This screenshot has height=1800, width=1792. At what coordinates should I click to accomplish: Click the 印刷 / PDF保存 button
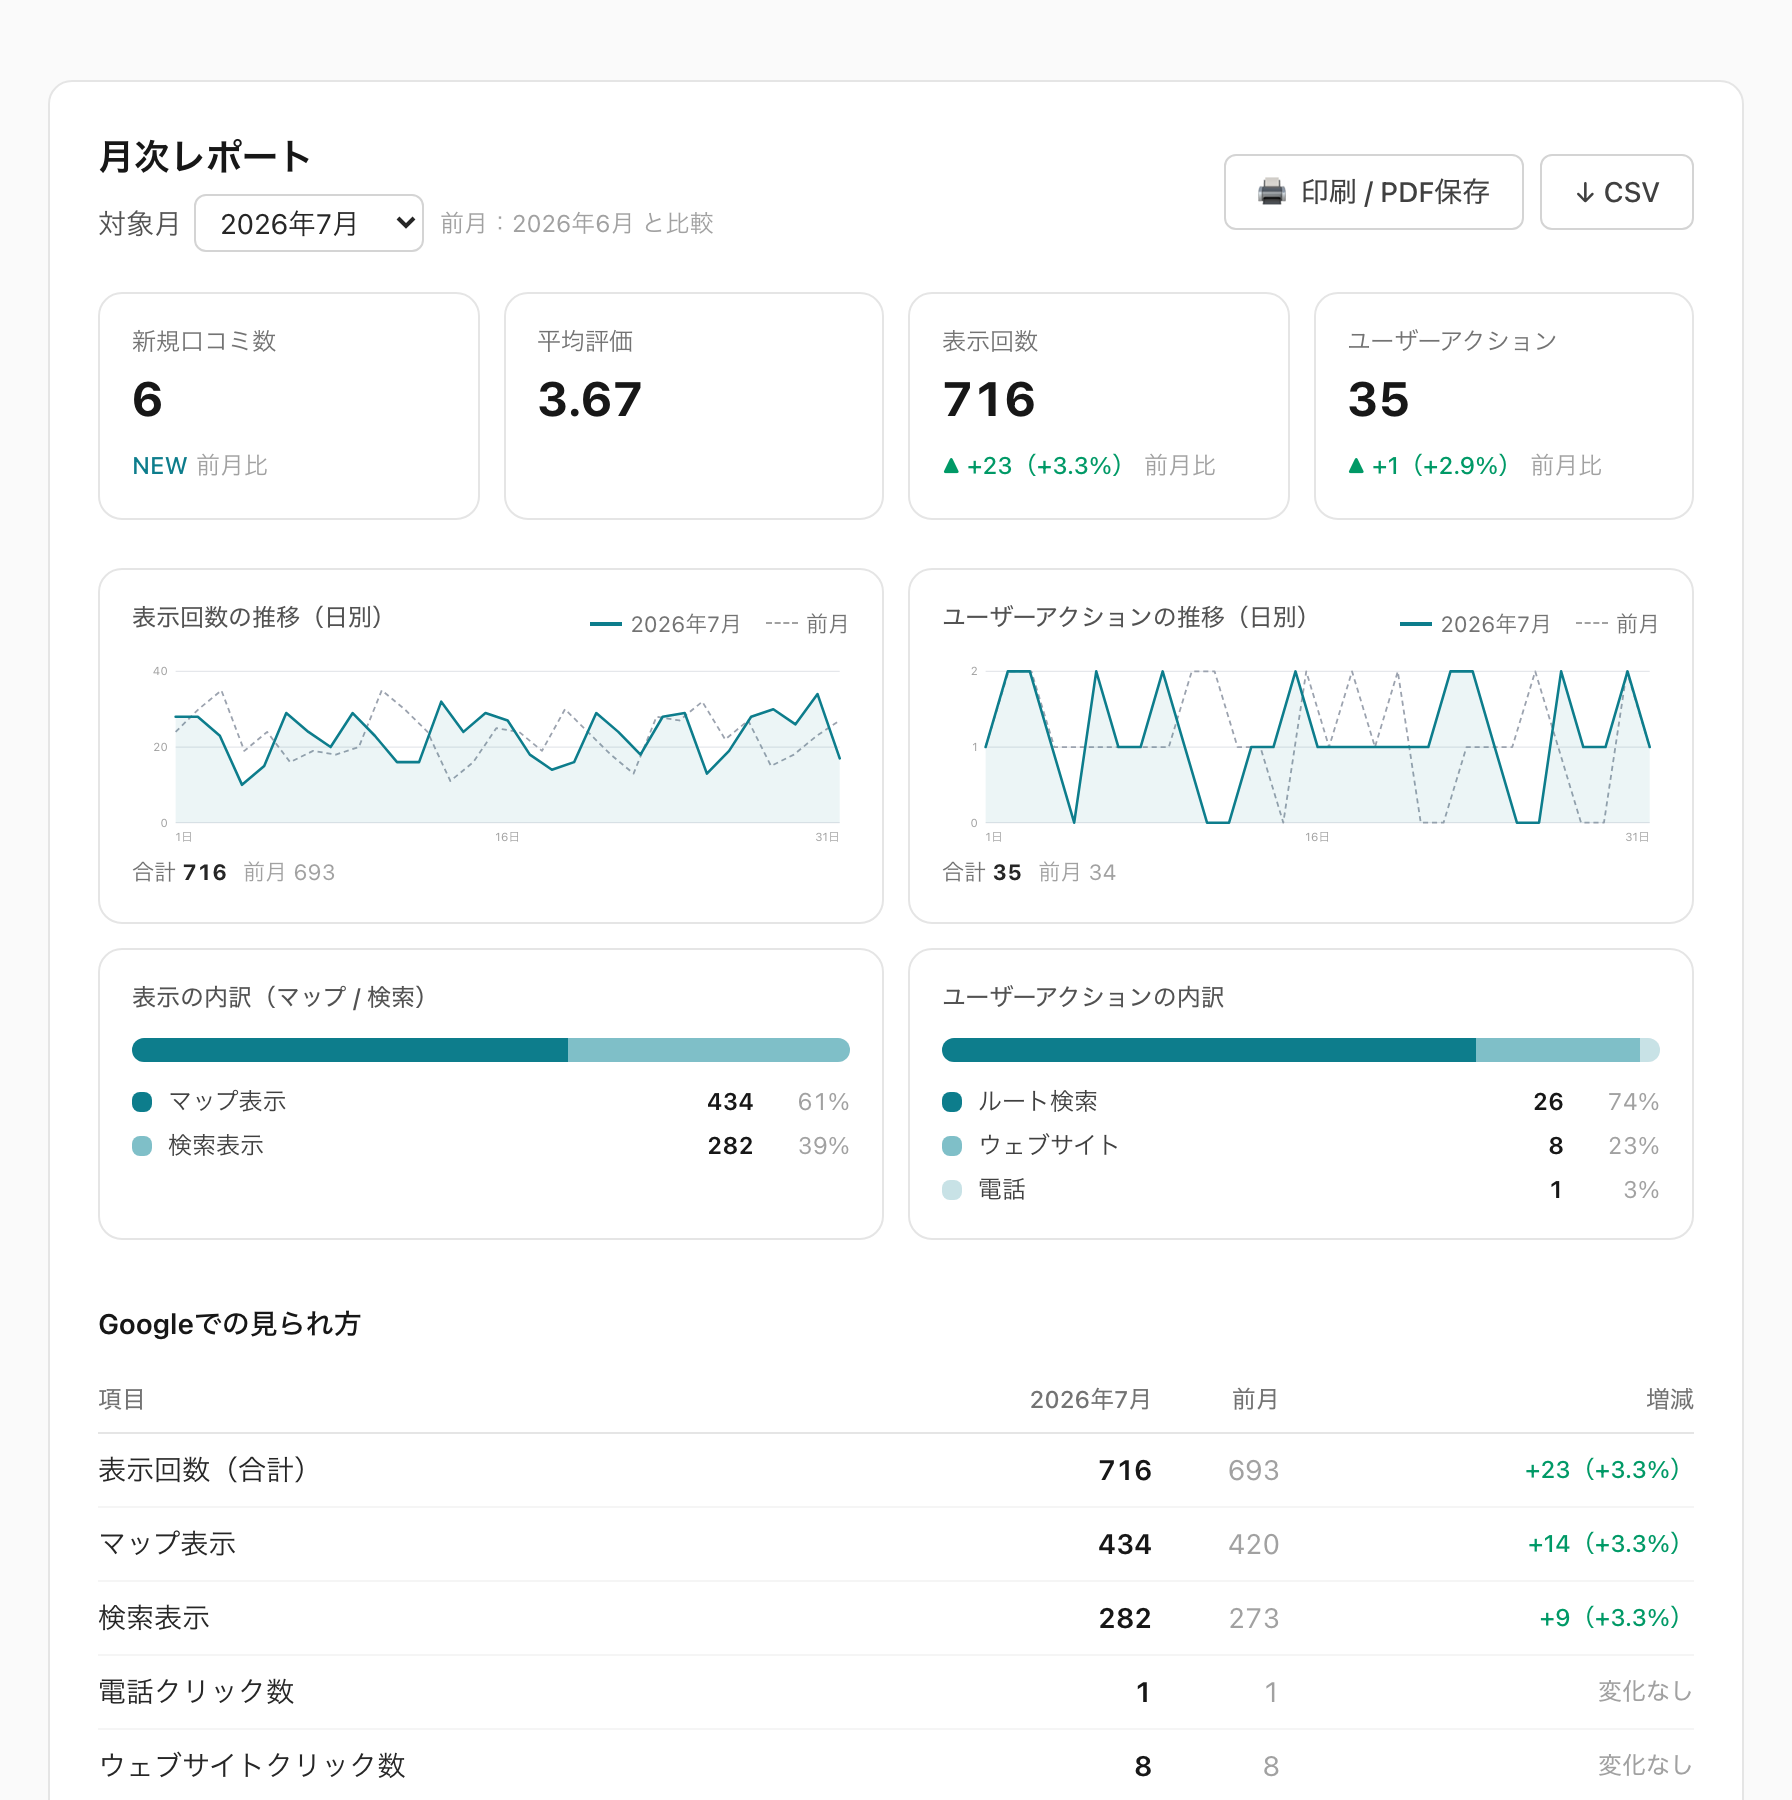(1374, 192)
